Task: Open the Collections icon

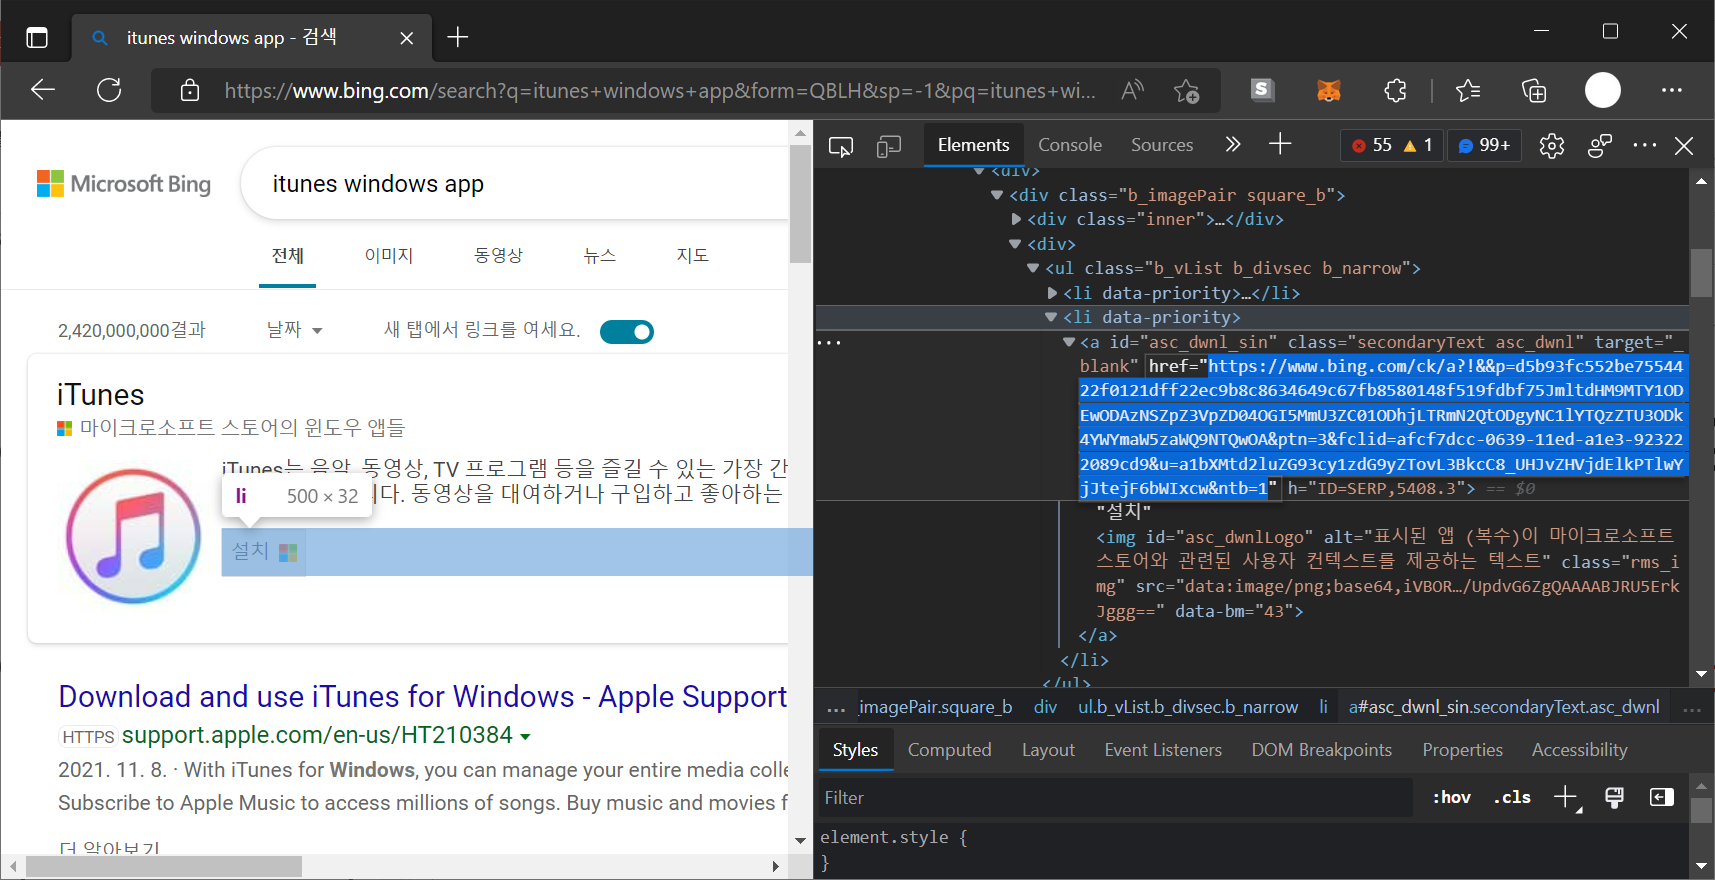Action: [x=1534, y=91]
